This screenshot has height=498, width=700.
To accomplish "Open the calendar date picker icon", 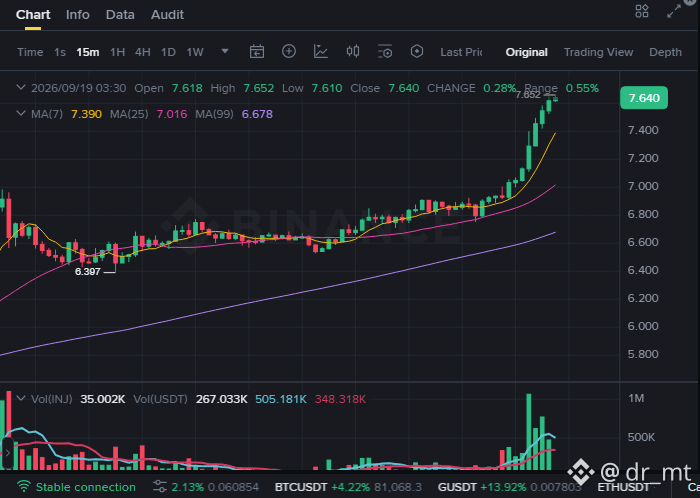I will point(257,52).
